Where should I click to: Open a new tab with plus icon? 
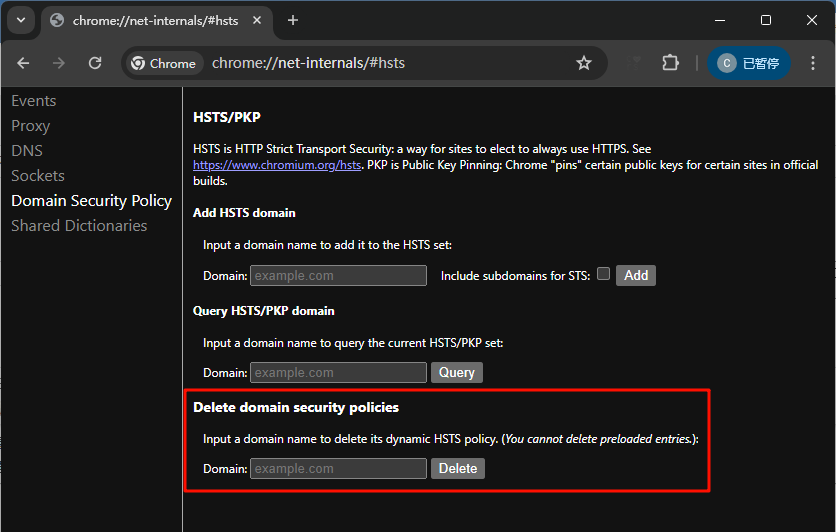click(293, 20)
